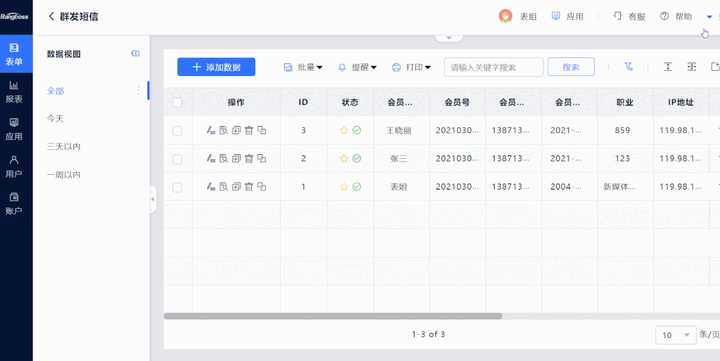Select the 今天 data view
This screenshot has height=361, width=720.
click(56, 118)
